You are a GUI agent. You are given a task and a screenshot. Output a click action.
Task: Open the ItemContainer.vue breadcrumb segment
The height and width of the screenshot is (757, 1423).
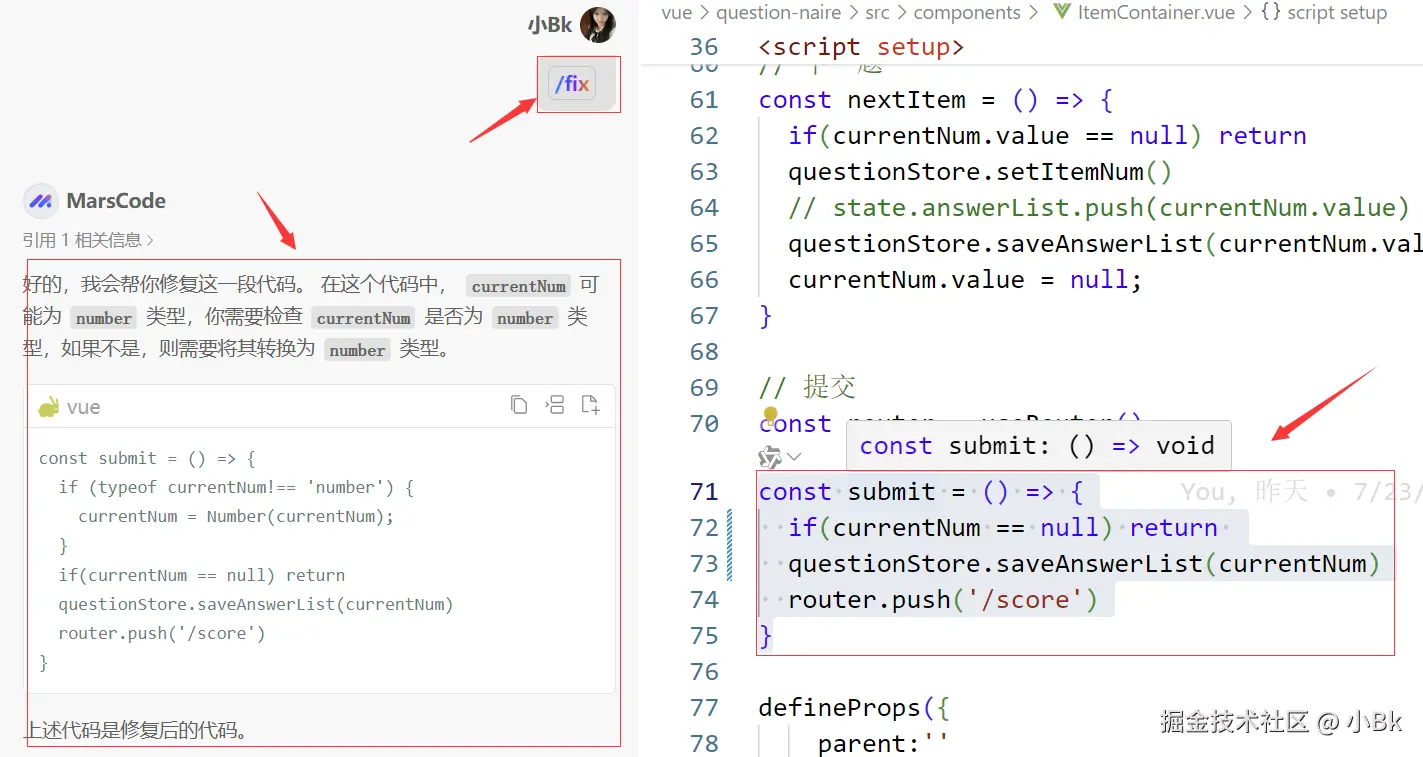pos(1156,13)
